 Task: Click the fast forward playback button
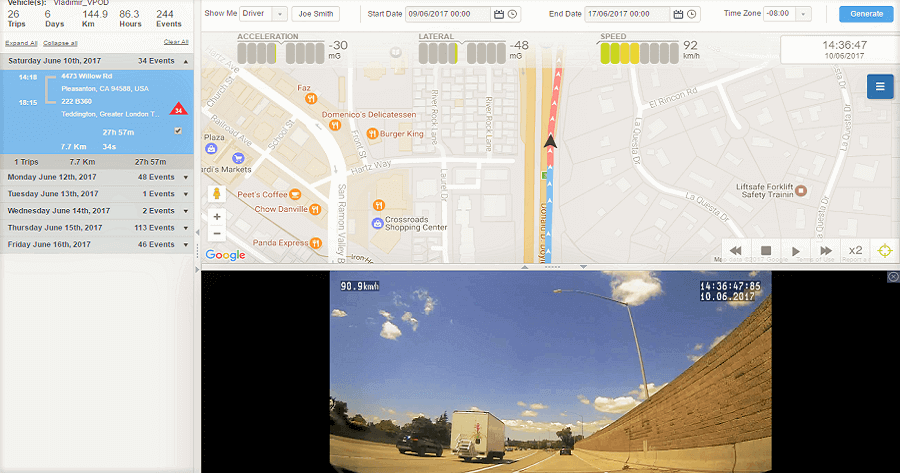825,251
